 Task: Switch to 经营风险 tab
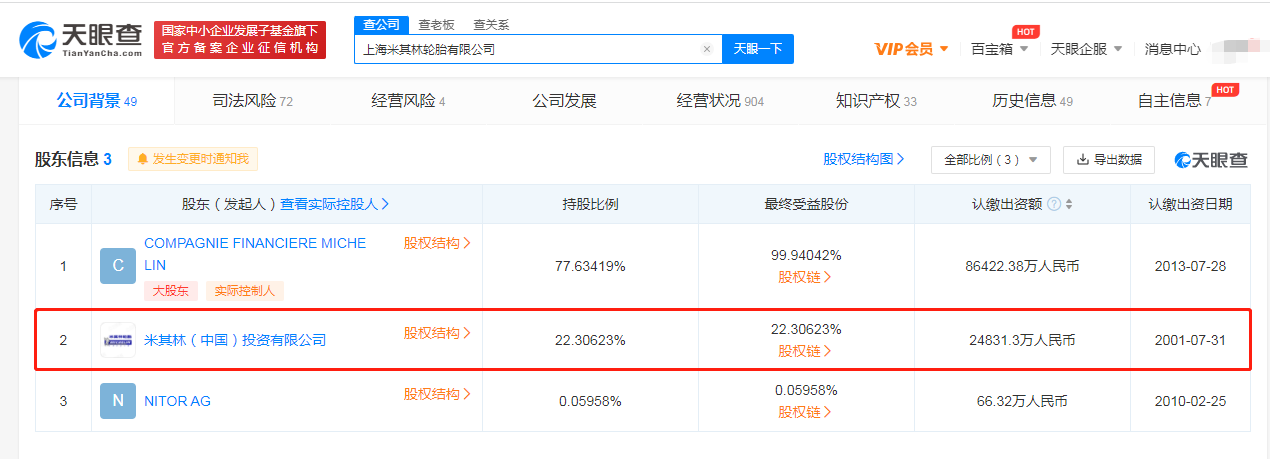click(408, 100)
